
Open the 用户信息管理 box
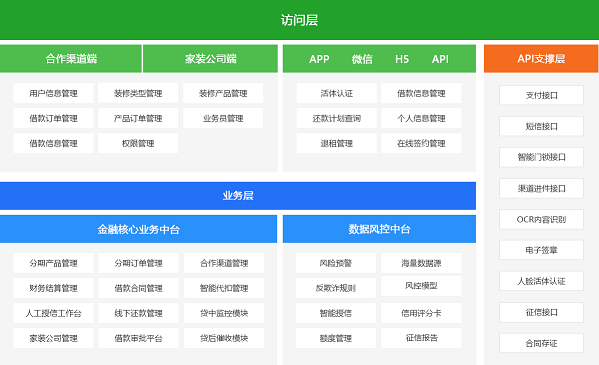coord(53,93)
